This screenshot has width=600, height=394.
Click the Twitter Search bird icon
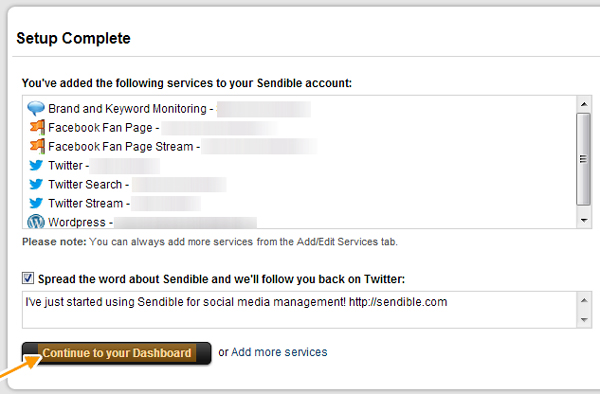coord(36,184)
